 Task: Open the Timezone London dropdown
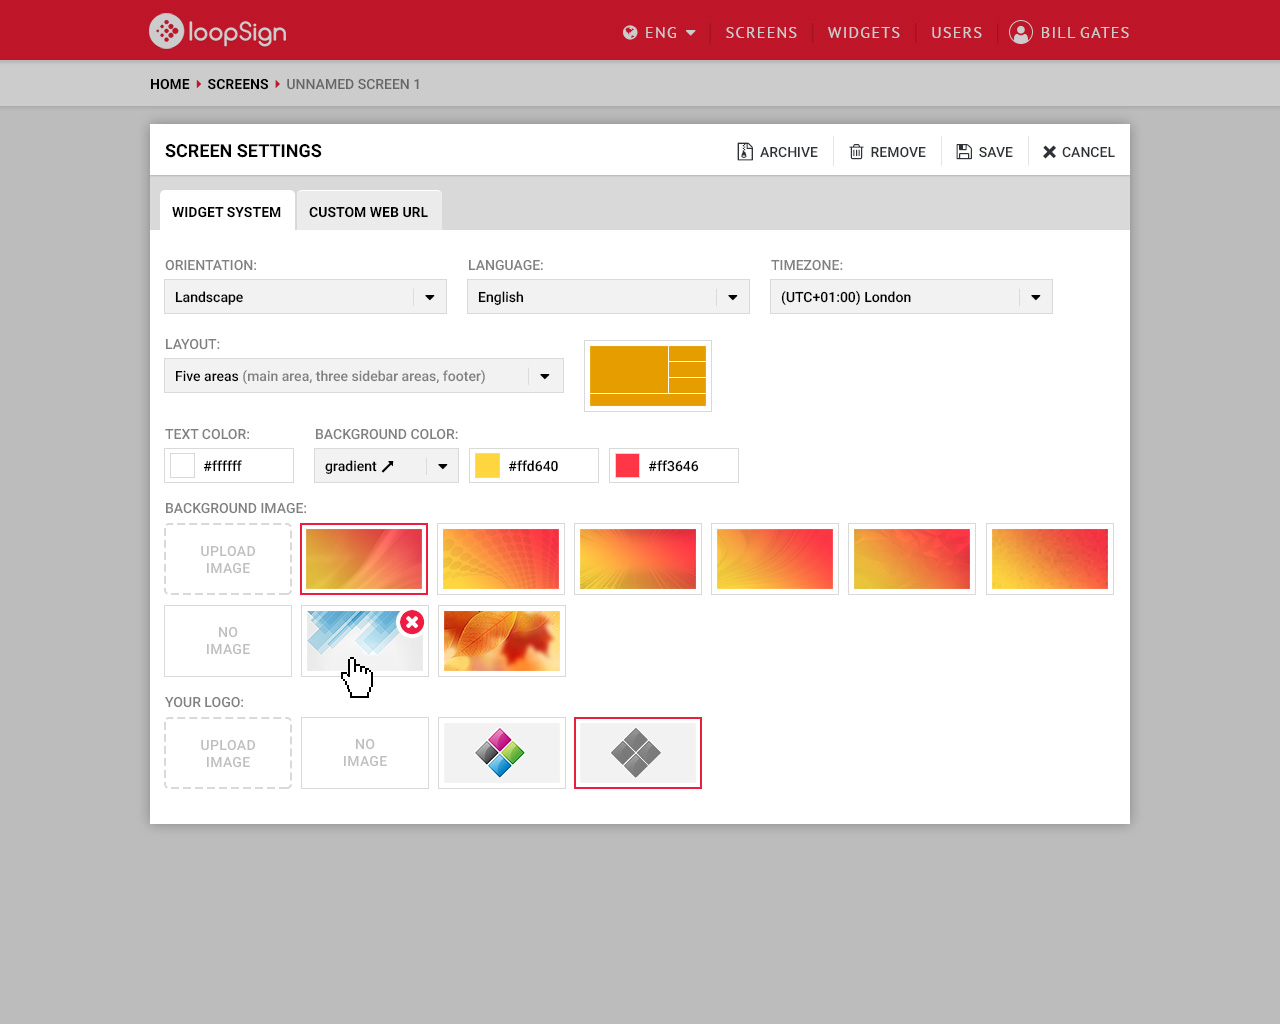[911, 297]
